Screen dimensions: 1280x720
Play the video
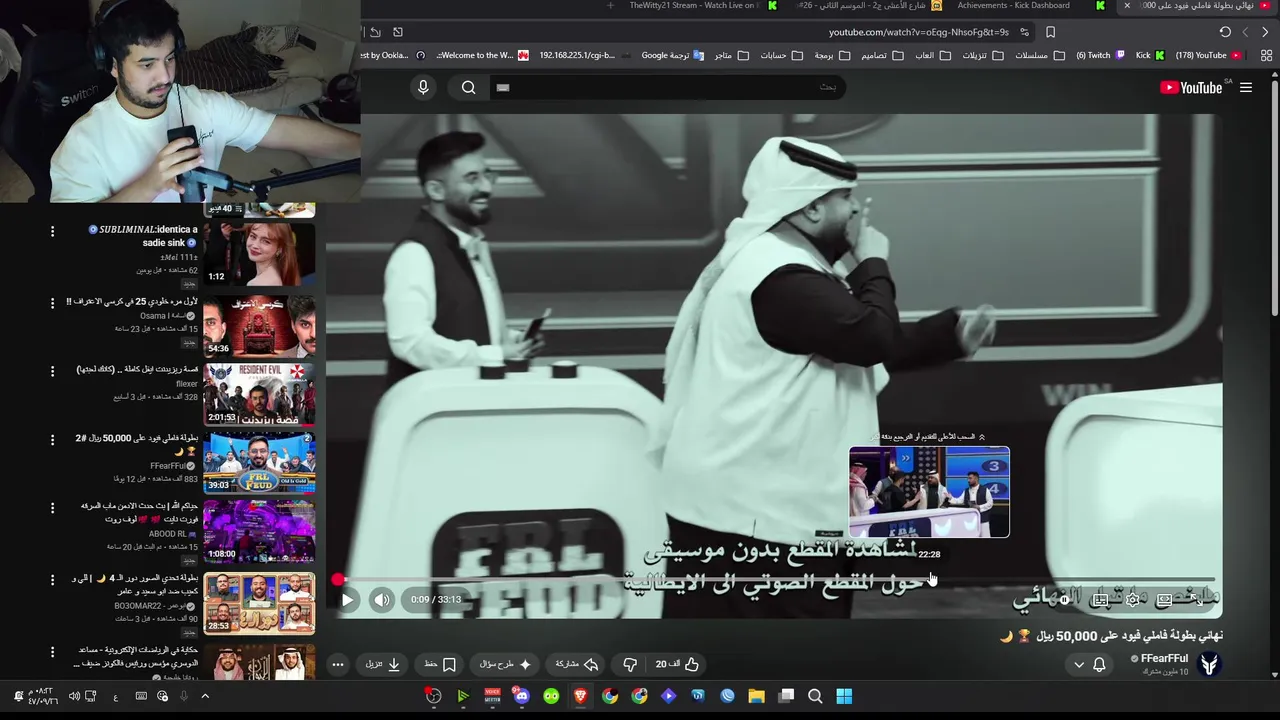pos(347,600)
